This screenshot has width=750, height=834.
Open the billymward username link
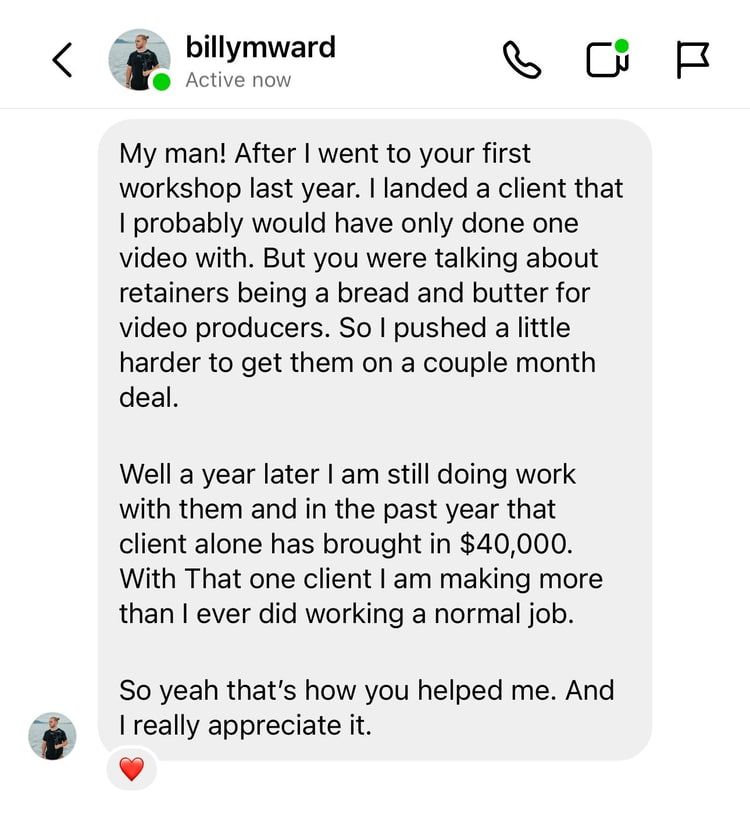(261, 47)
